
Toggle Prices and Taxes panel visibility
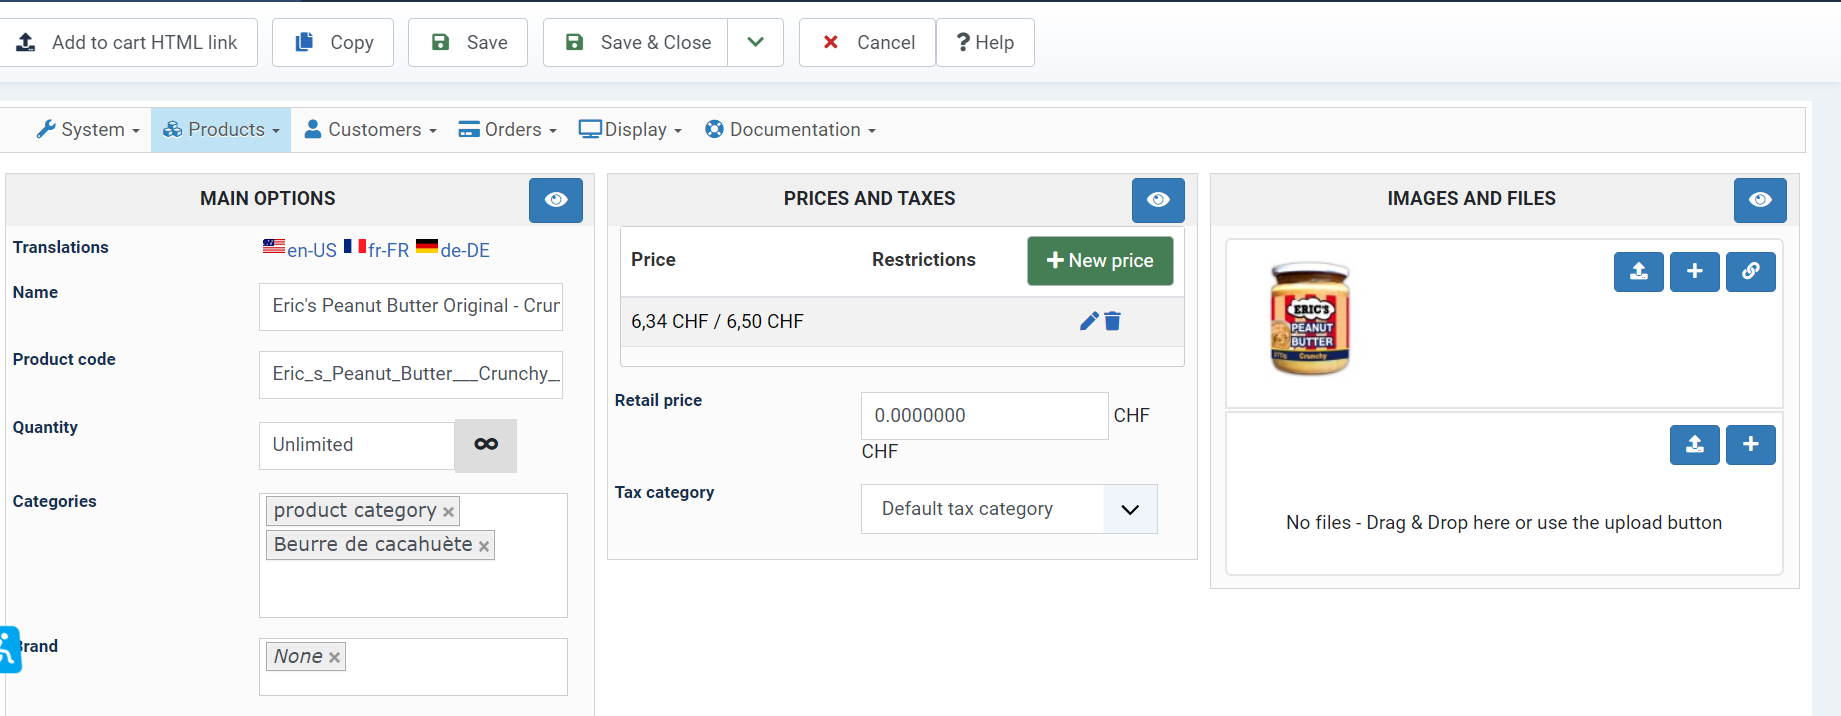click(x=1158, y=200)
